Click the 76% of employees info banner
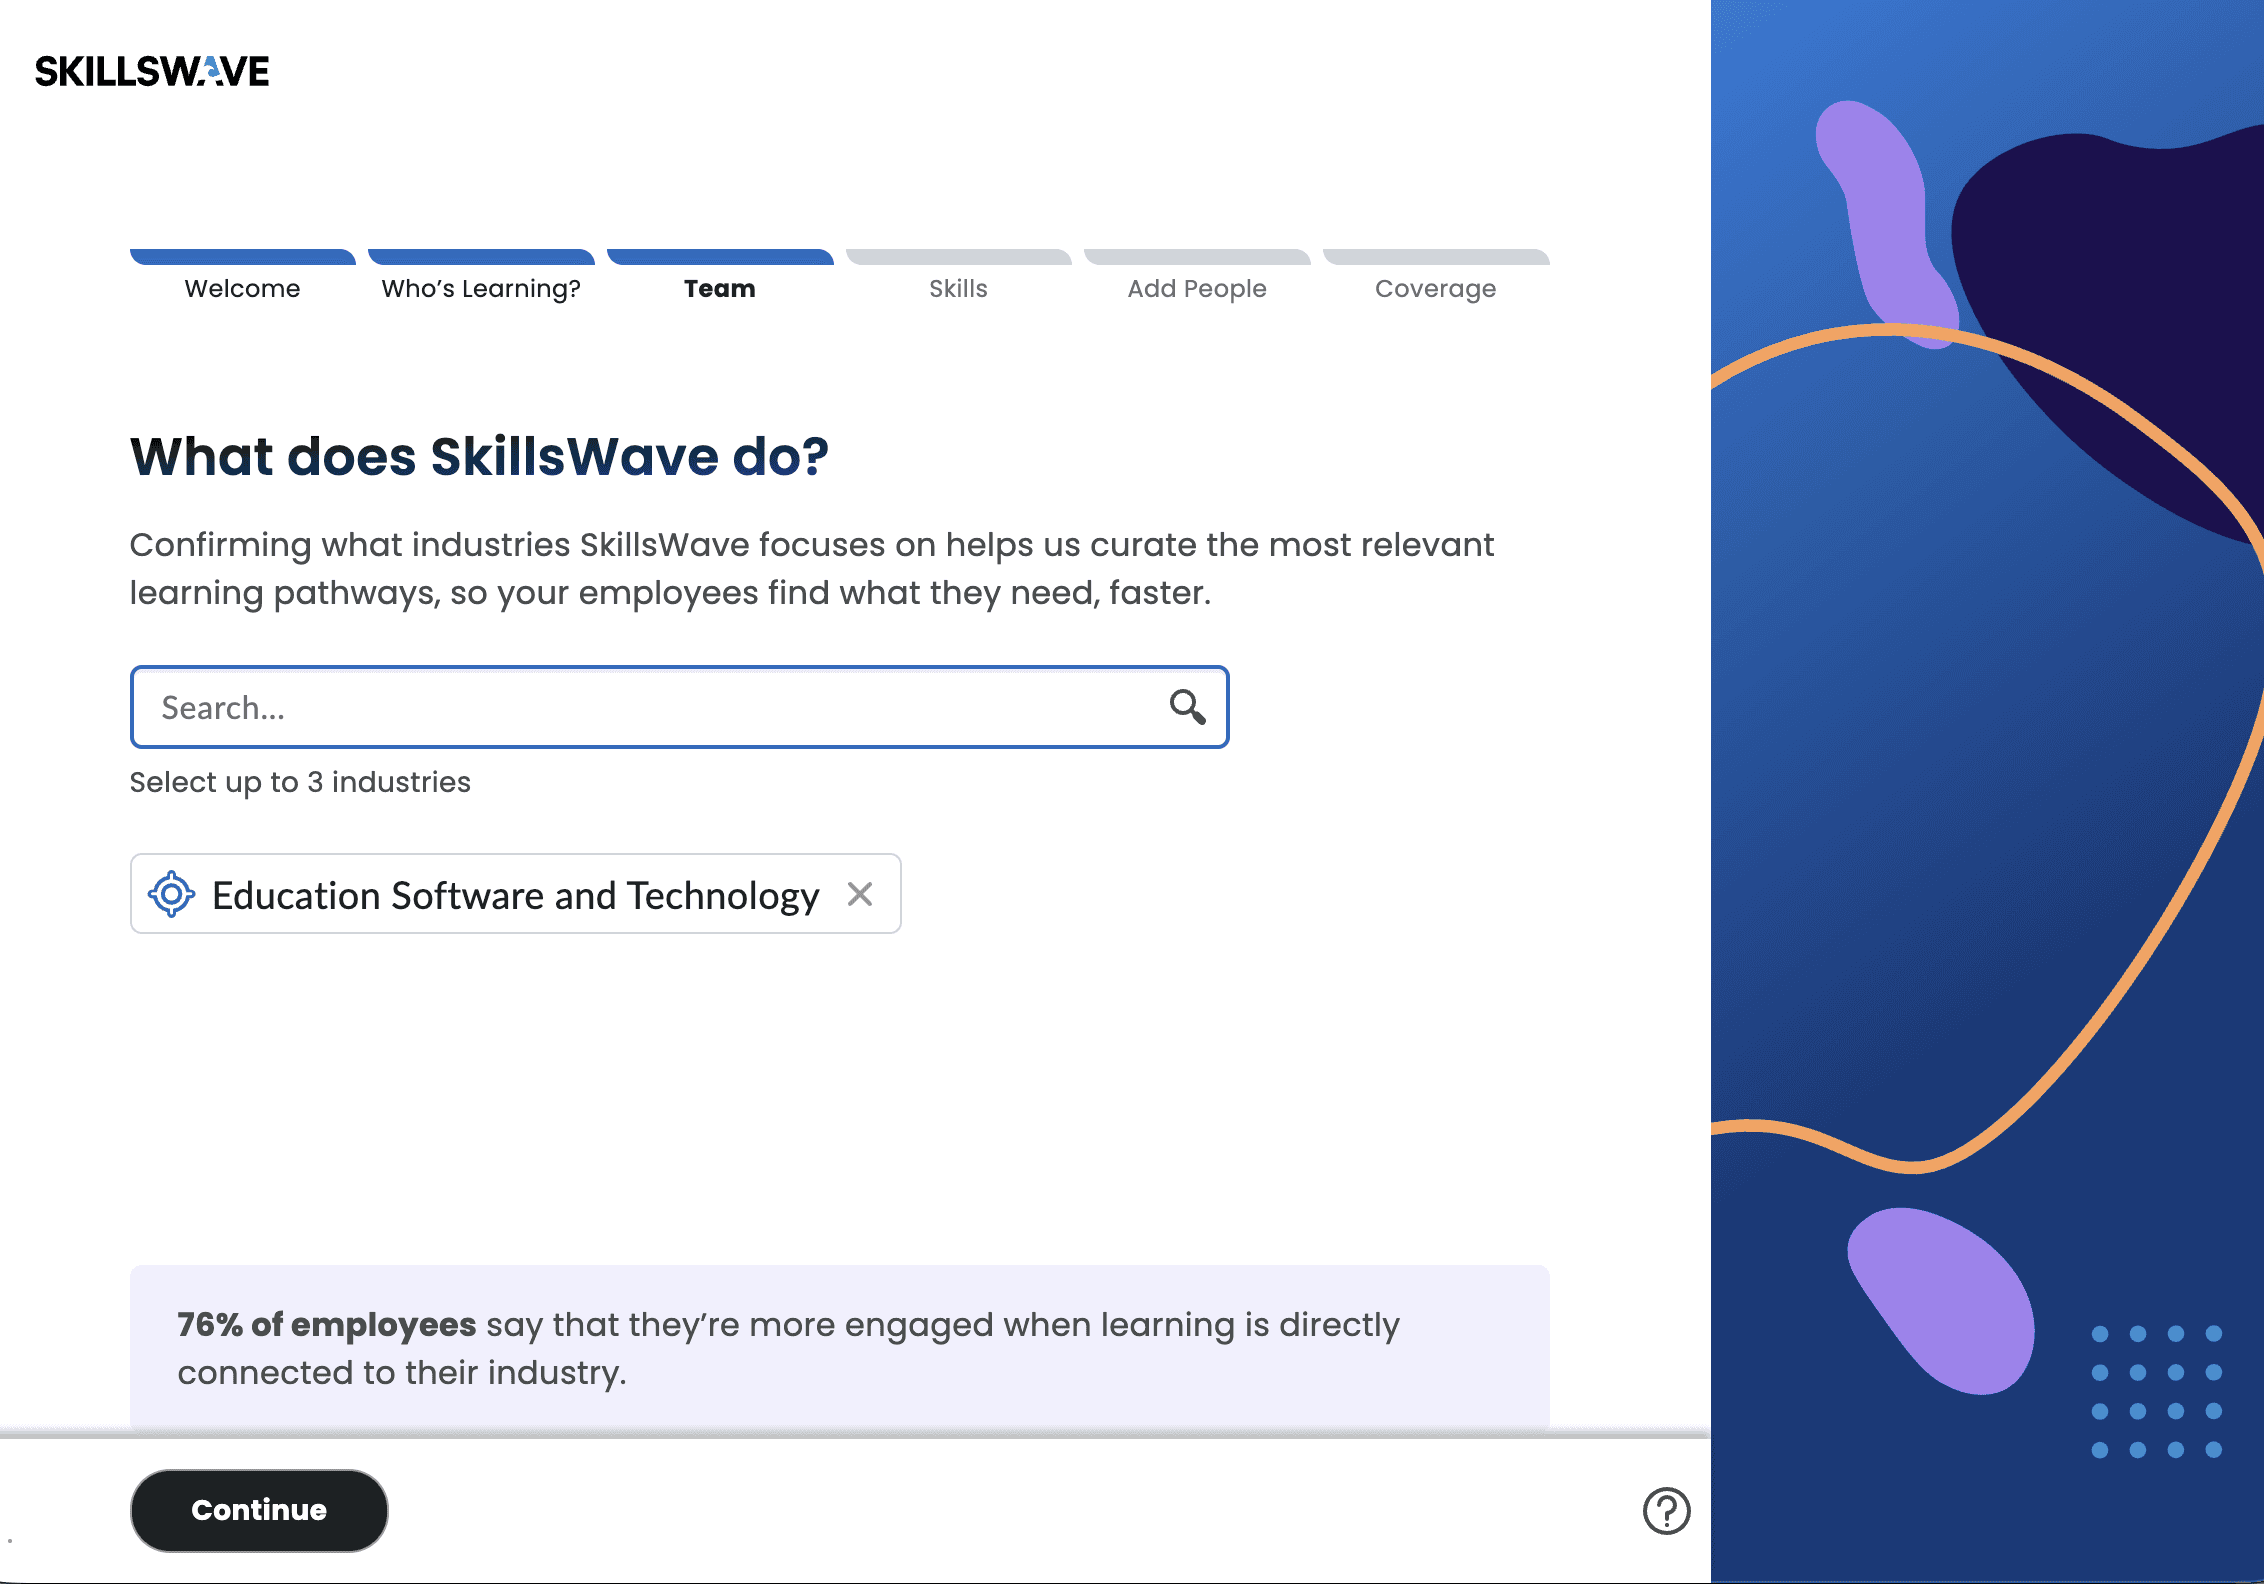2264x1584 pixels. [838, 1347]
